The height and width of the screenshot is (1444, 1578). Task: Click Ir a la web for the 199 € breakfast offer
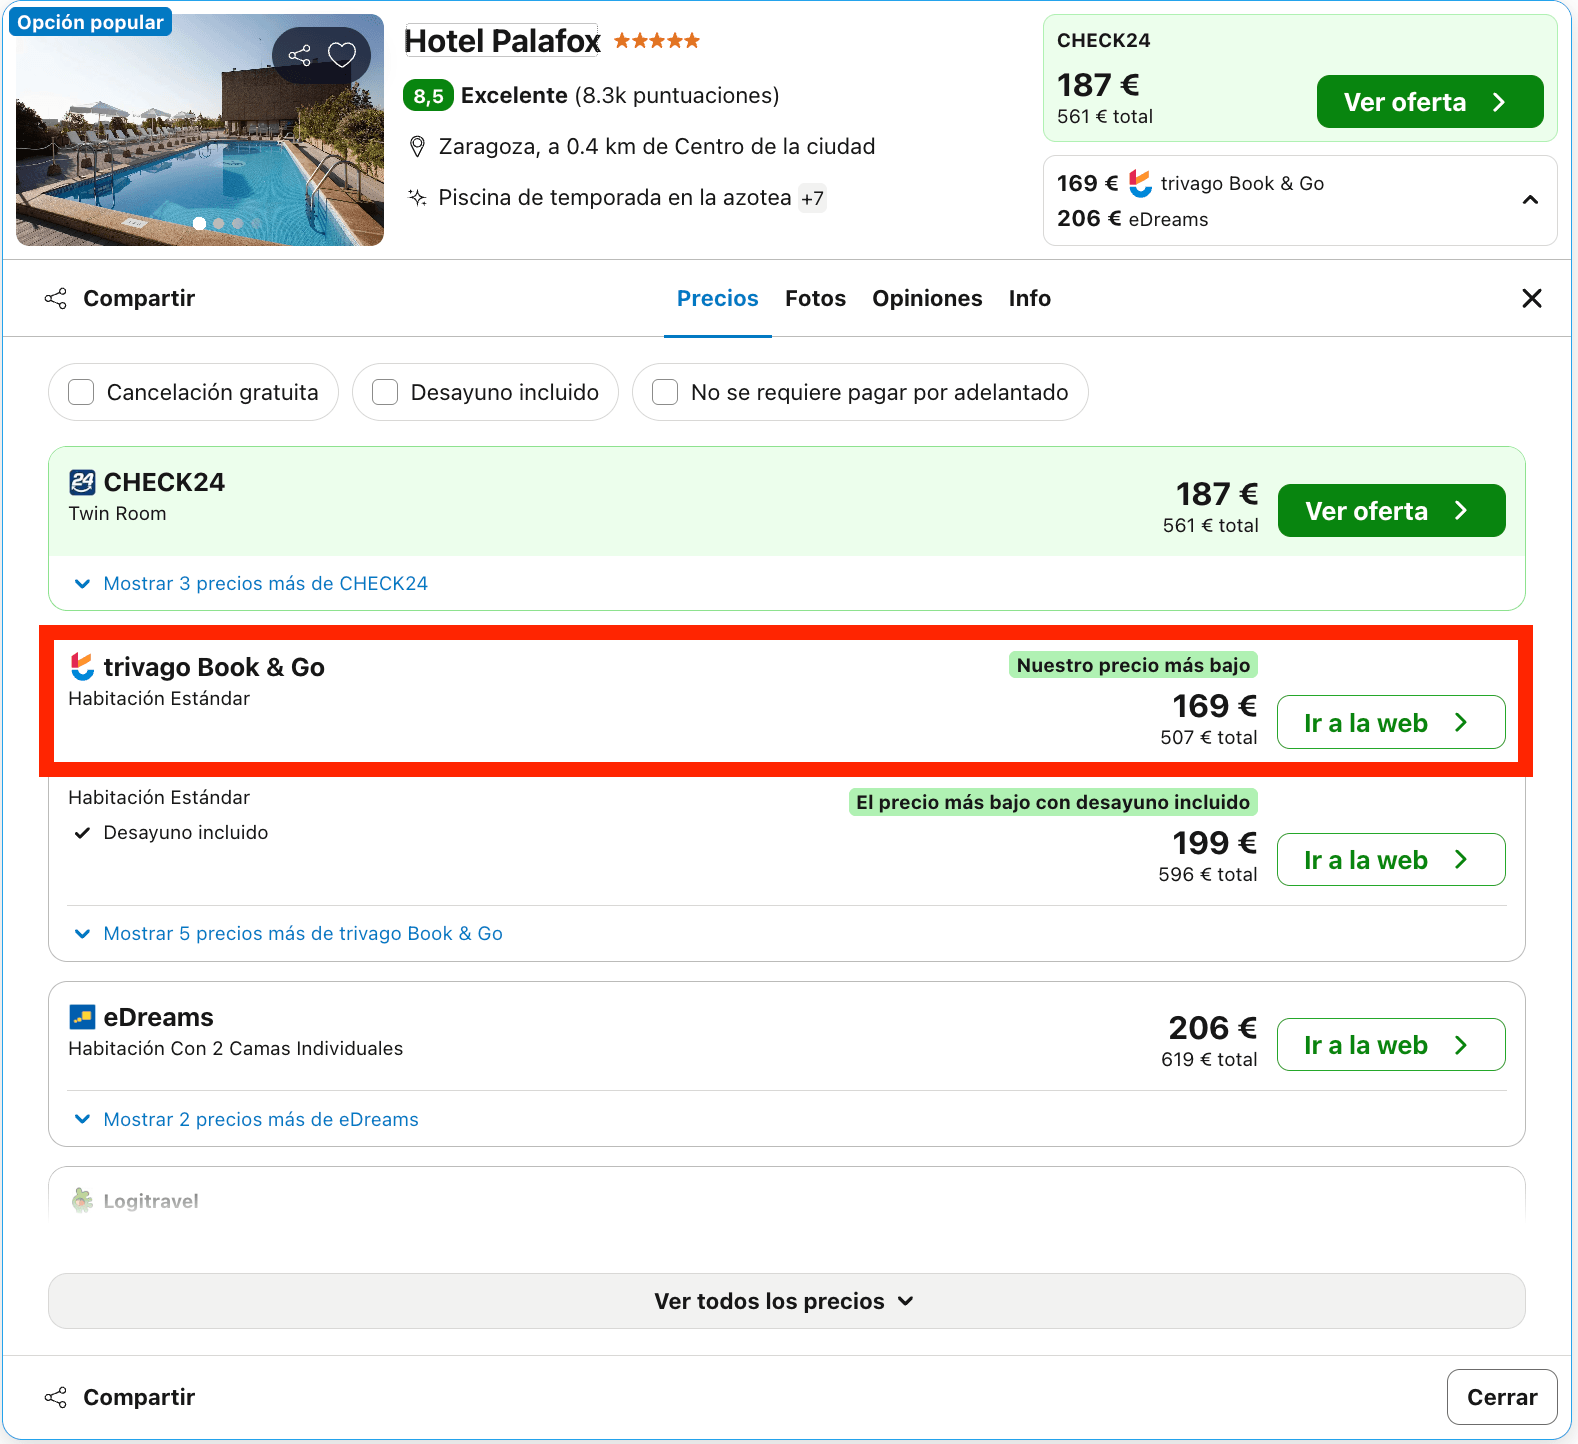point(1391,859)
